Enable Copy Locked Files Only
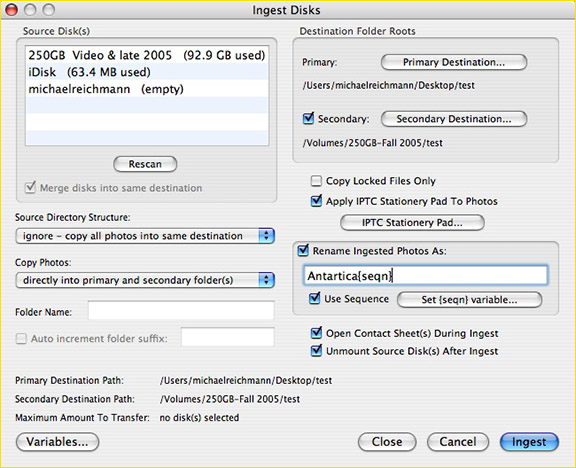 [316, 181]
